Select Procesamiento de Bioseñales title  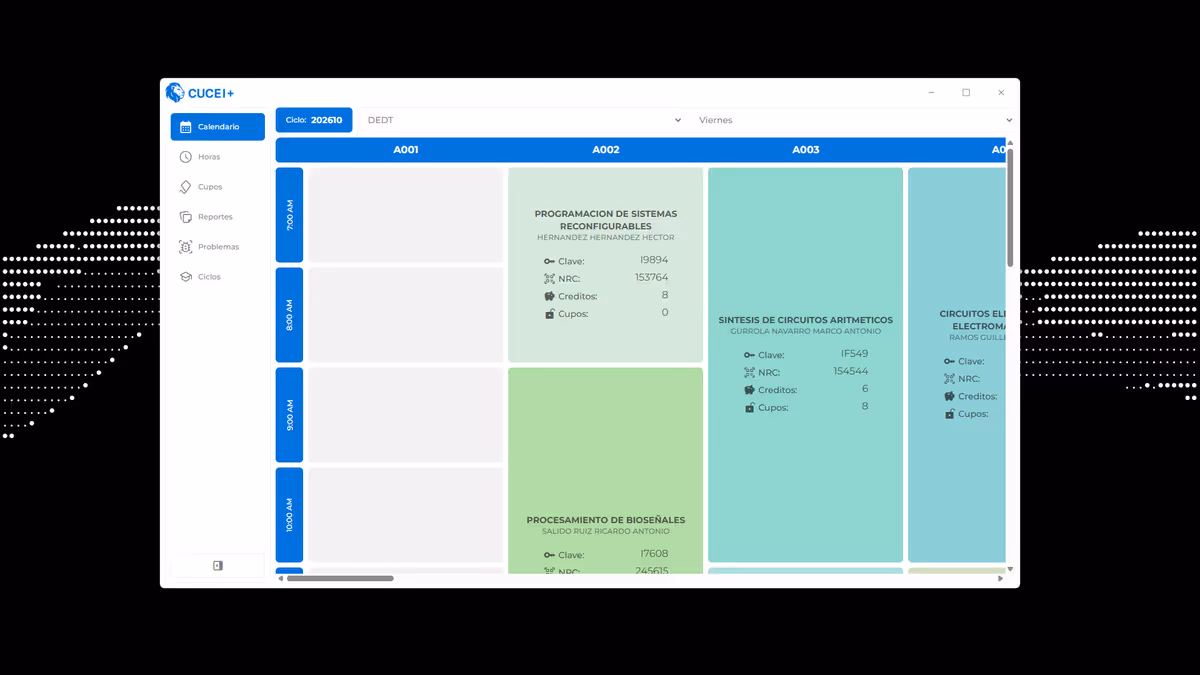point(606,520)
